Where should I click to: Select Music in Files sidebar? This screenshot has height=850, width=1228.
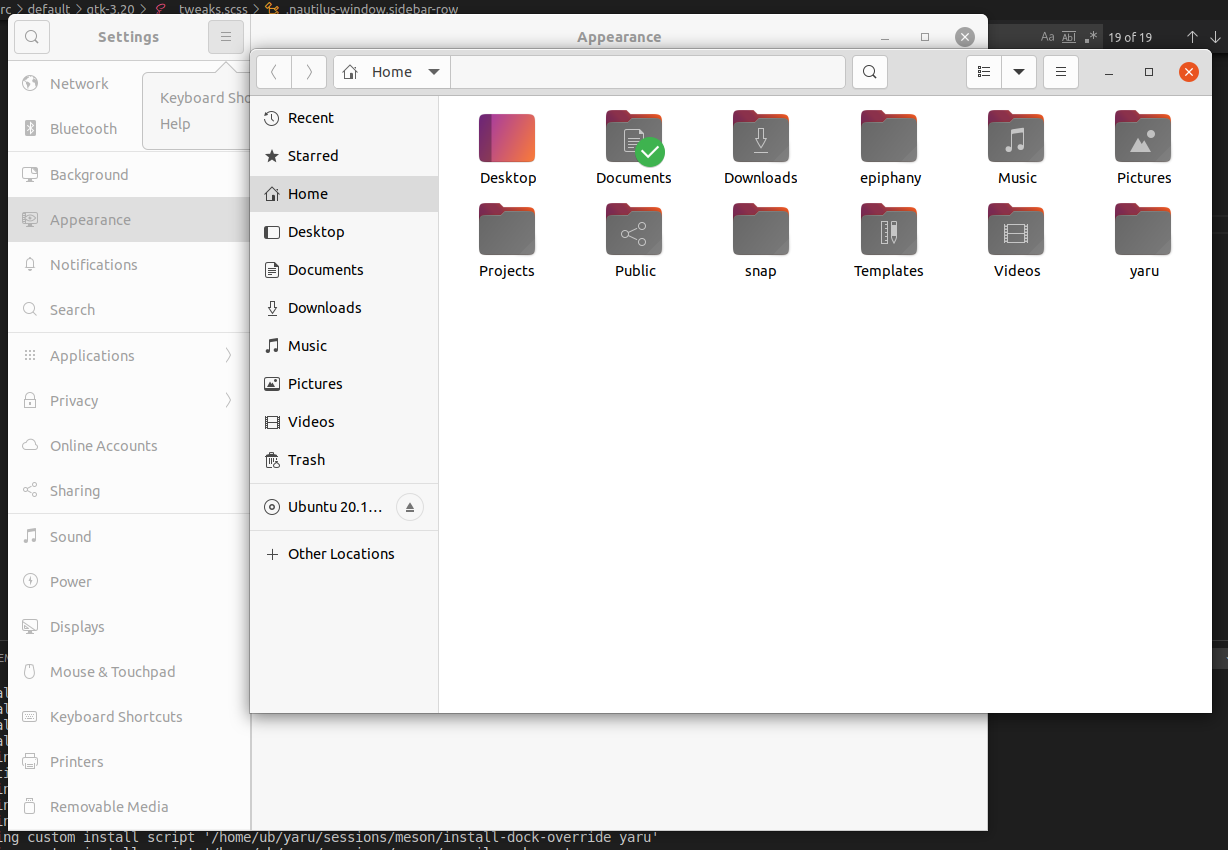(344, 346)
